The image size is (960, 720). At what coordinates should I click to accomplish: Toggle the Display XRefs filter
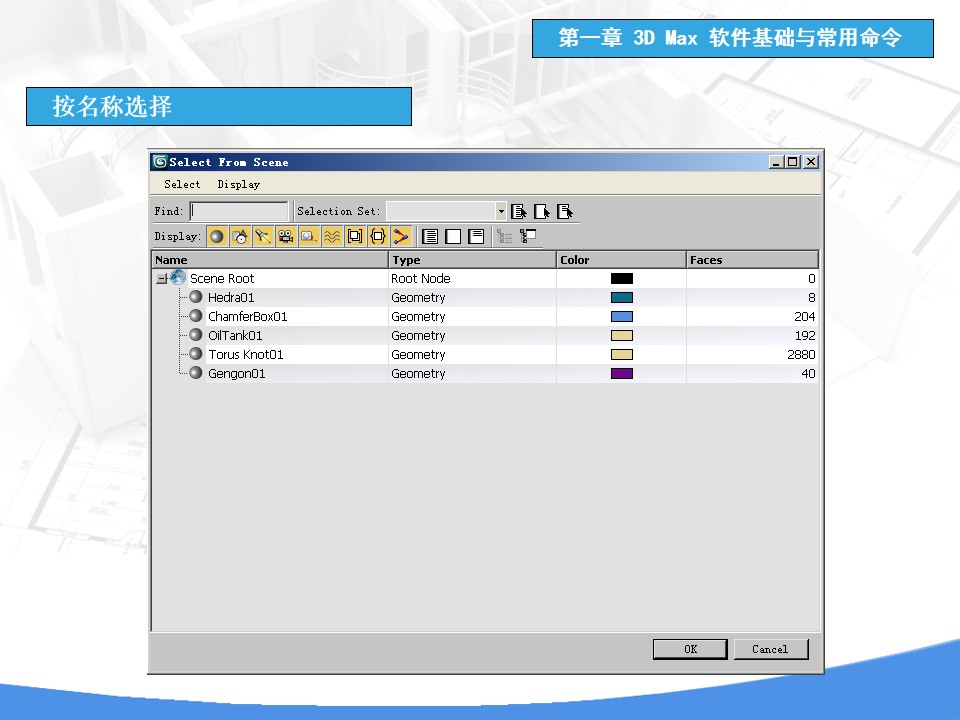378,236
